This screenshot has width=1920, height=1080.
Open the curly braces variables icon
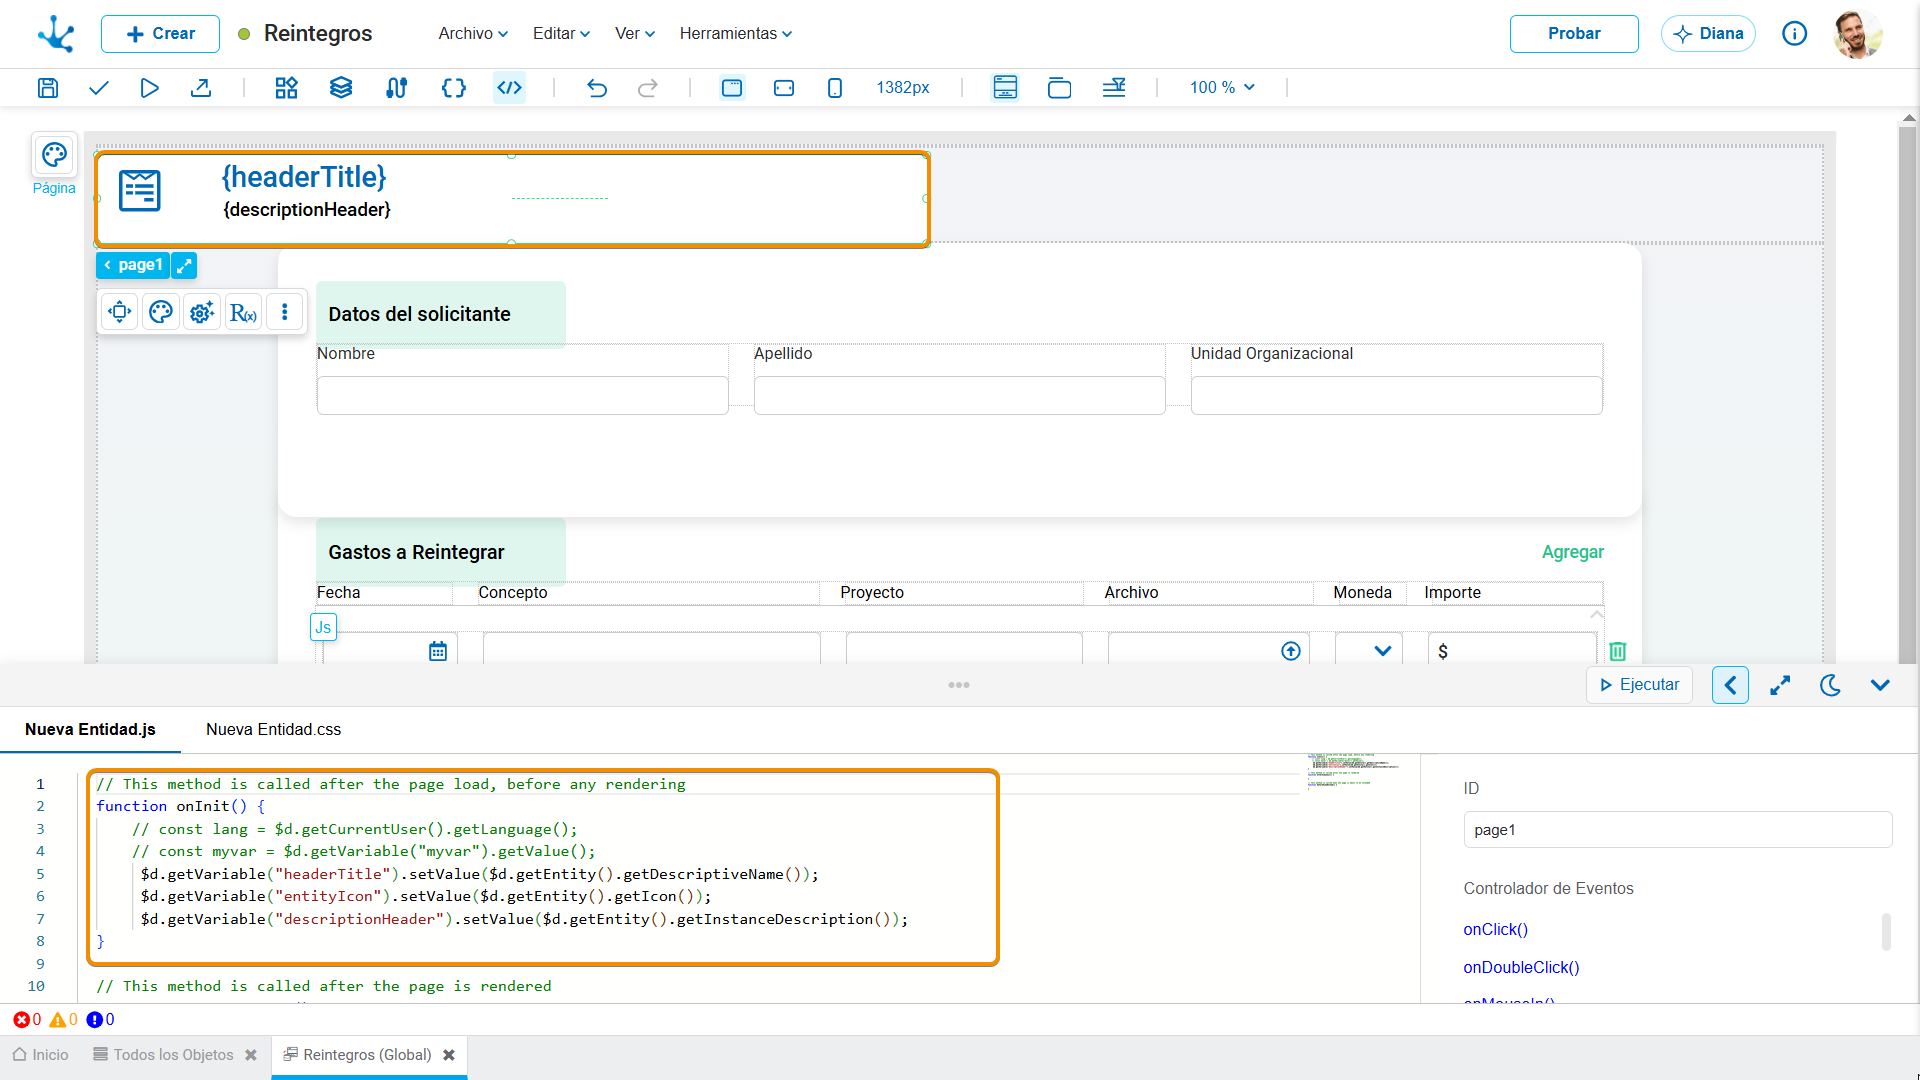click(x=453, y=88)
